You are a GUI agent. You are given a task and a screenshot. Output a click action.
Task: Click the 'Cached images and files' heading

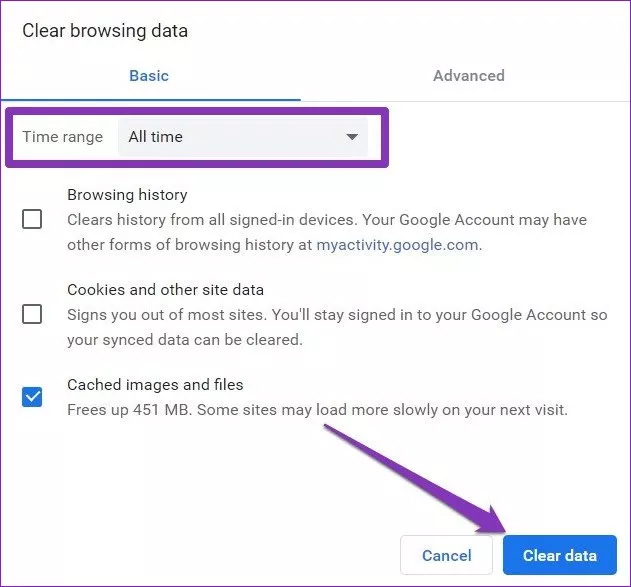coord(155,385)
